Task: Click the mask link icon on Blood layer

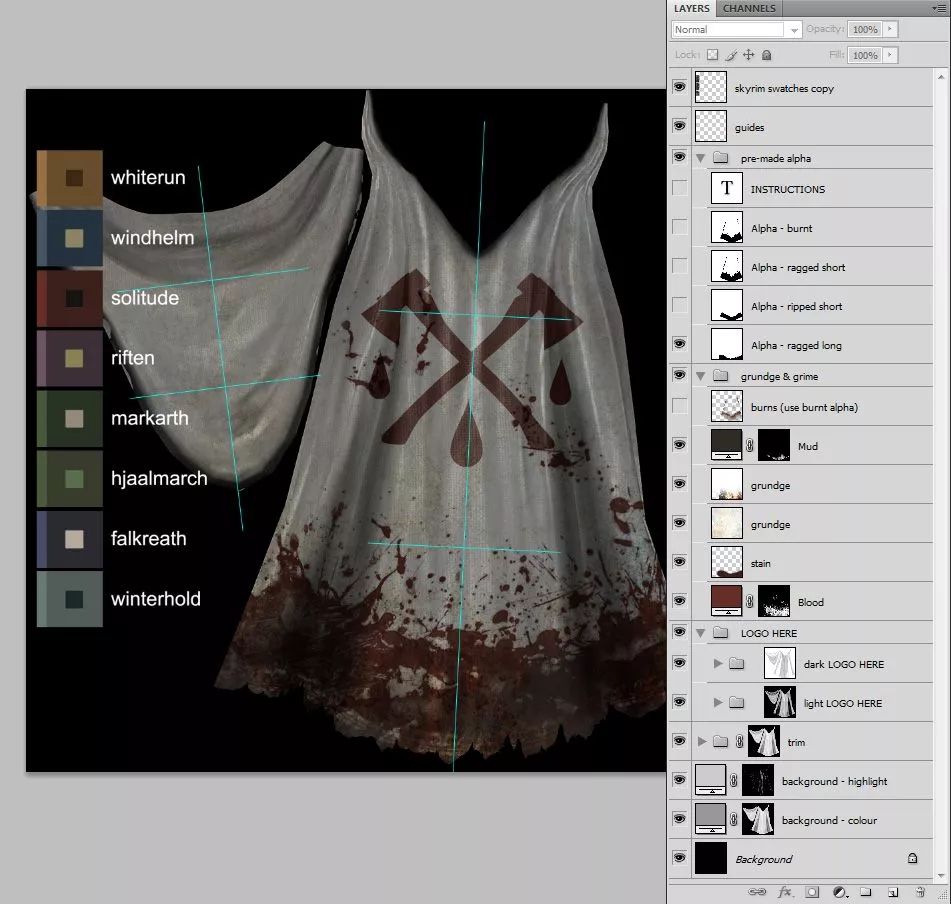Action: pos(750,601)
